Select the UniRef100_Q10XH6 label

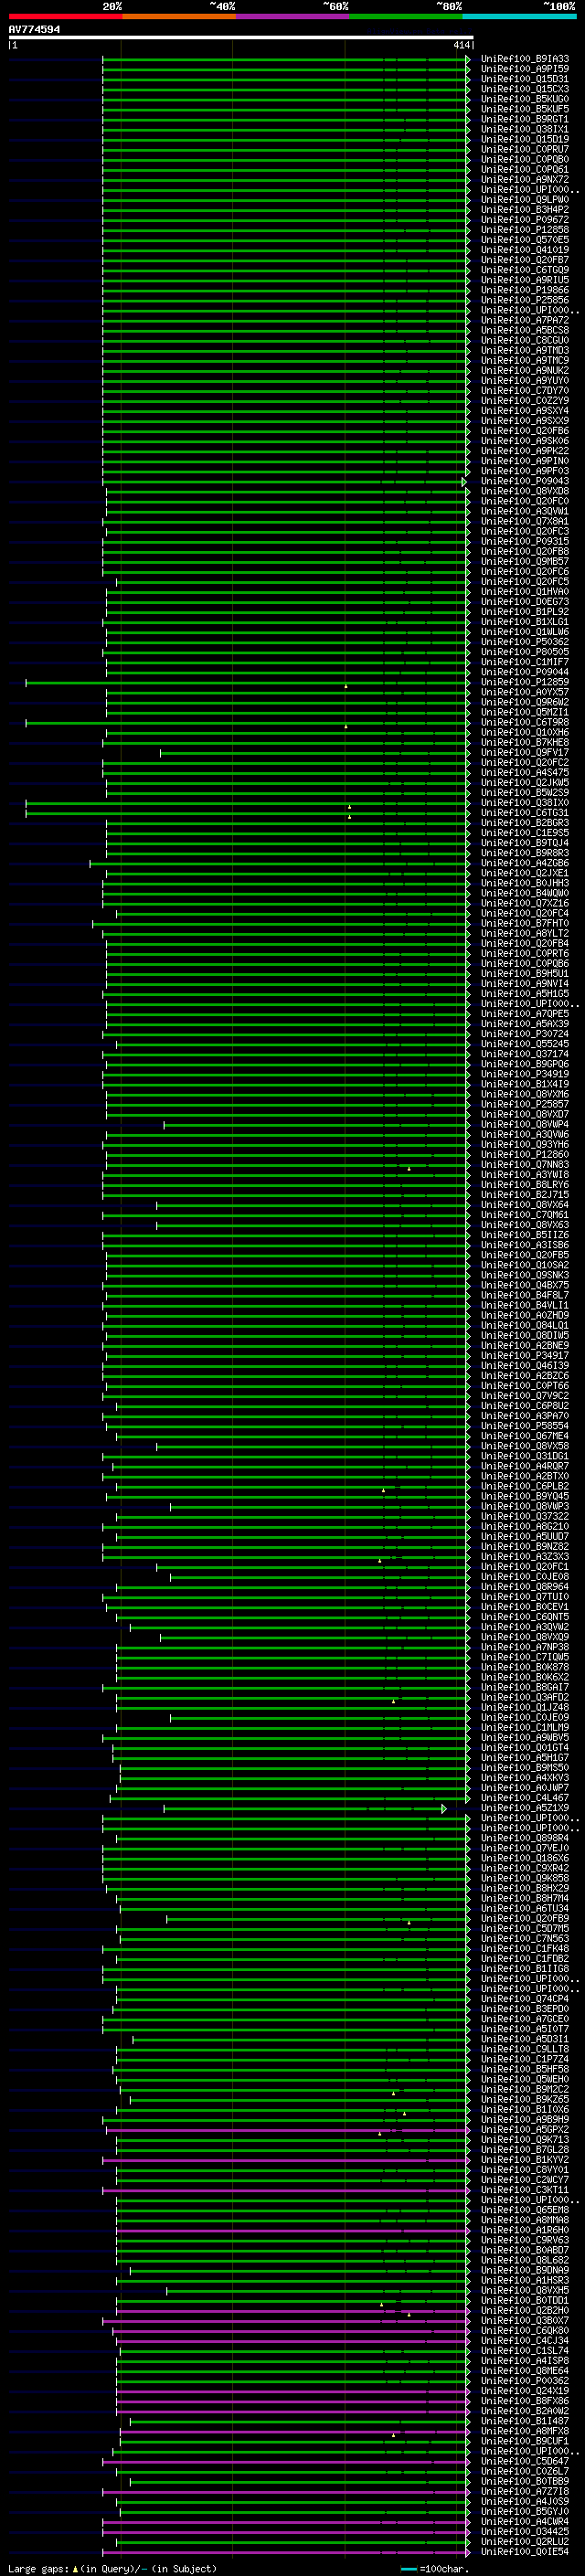point(524,733)
